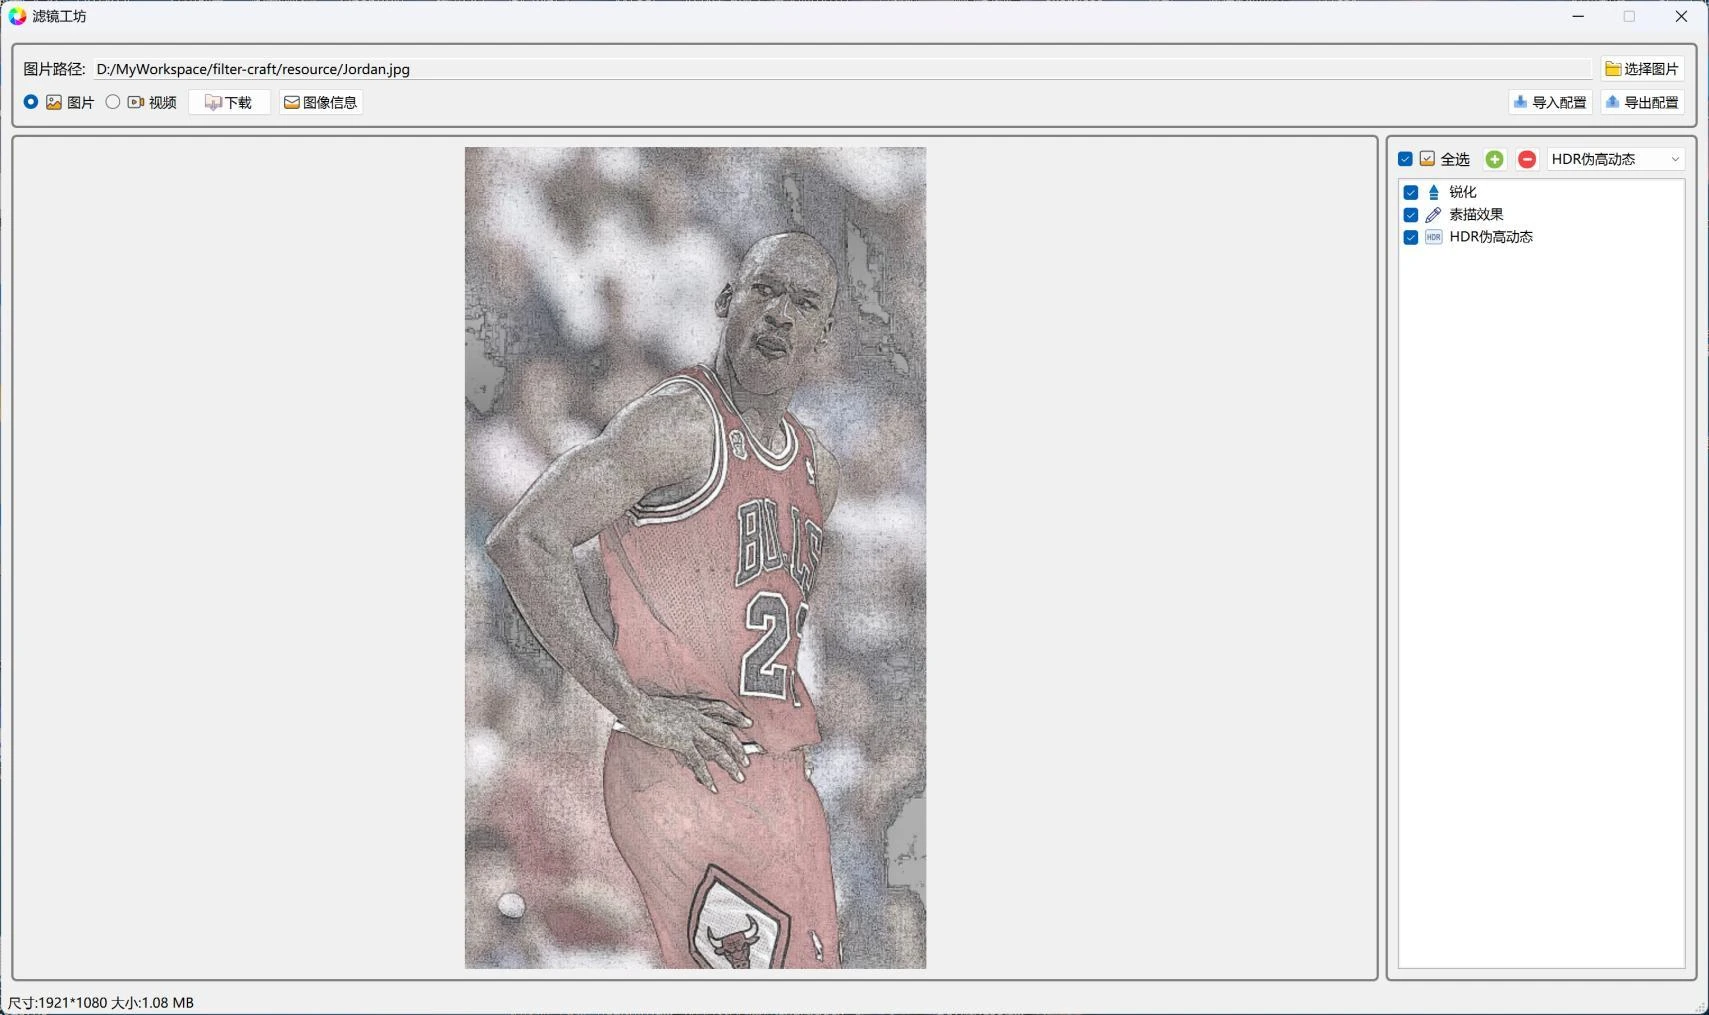The image size is (1709, 1015).
Task: Select the 锐化 list row text
Action: tap(1462, 192)
